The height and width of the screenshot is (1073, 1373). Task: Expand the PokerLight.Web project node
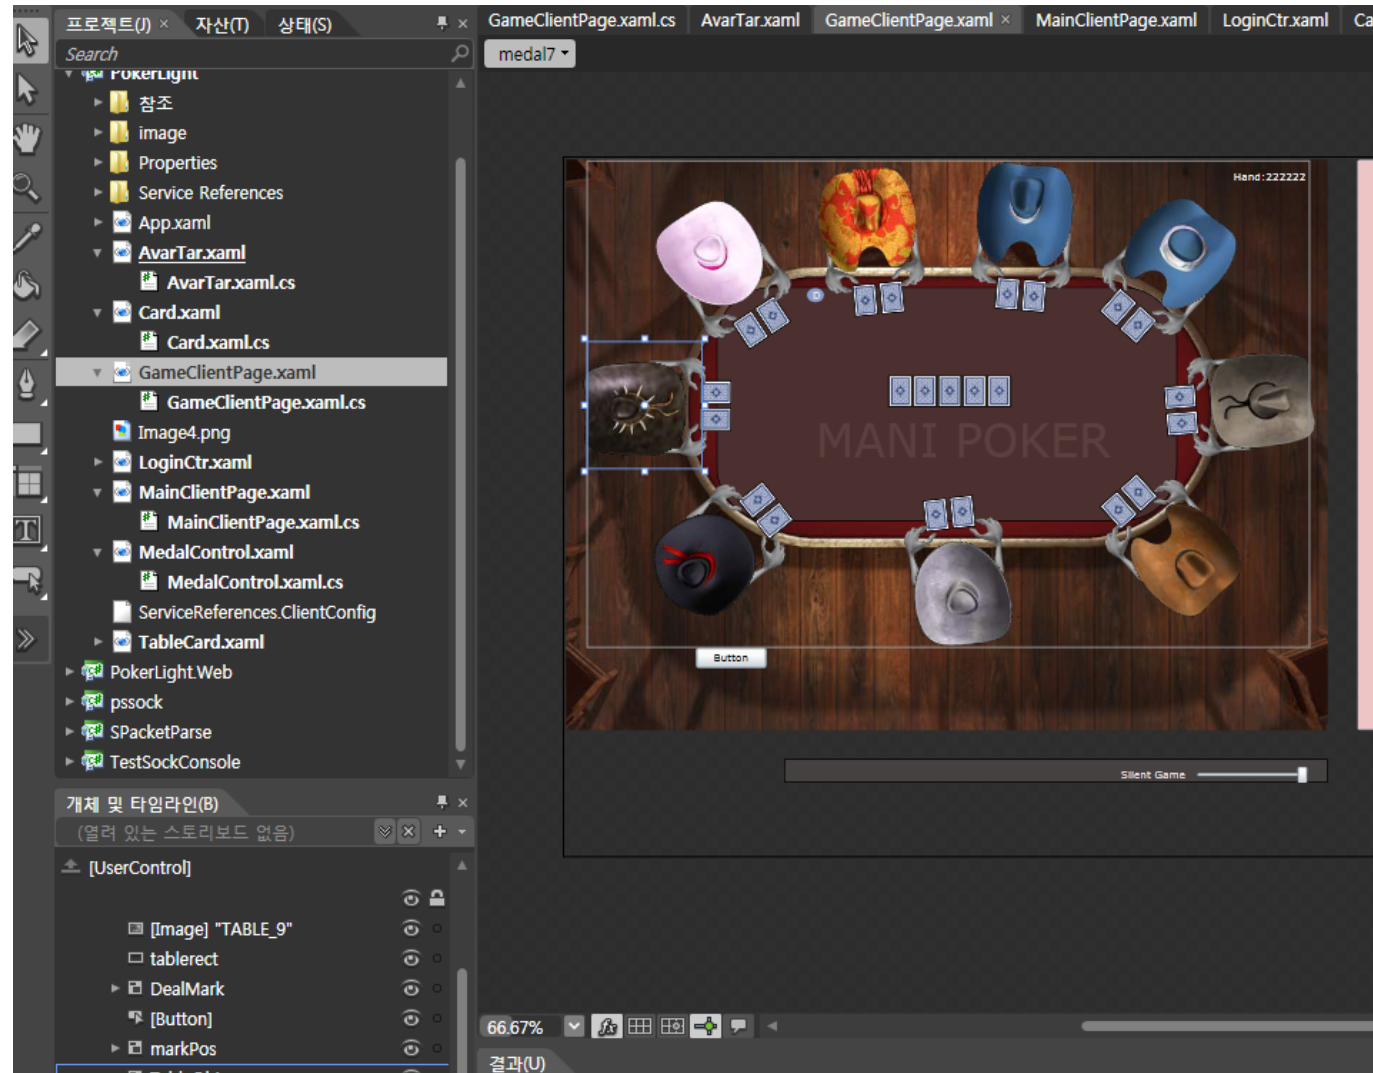click(69, 672)
